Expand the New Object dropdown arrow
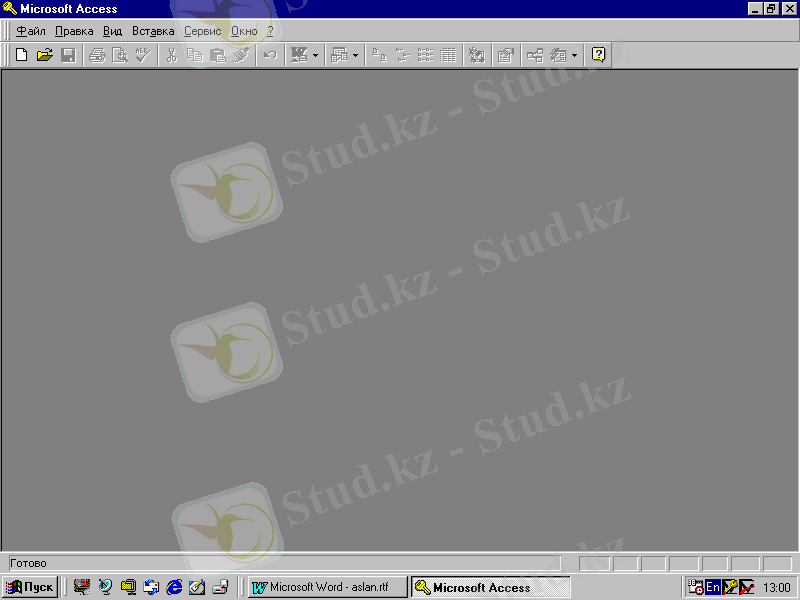 [x=574, y=55]
